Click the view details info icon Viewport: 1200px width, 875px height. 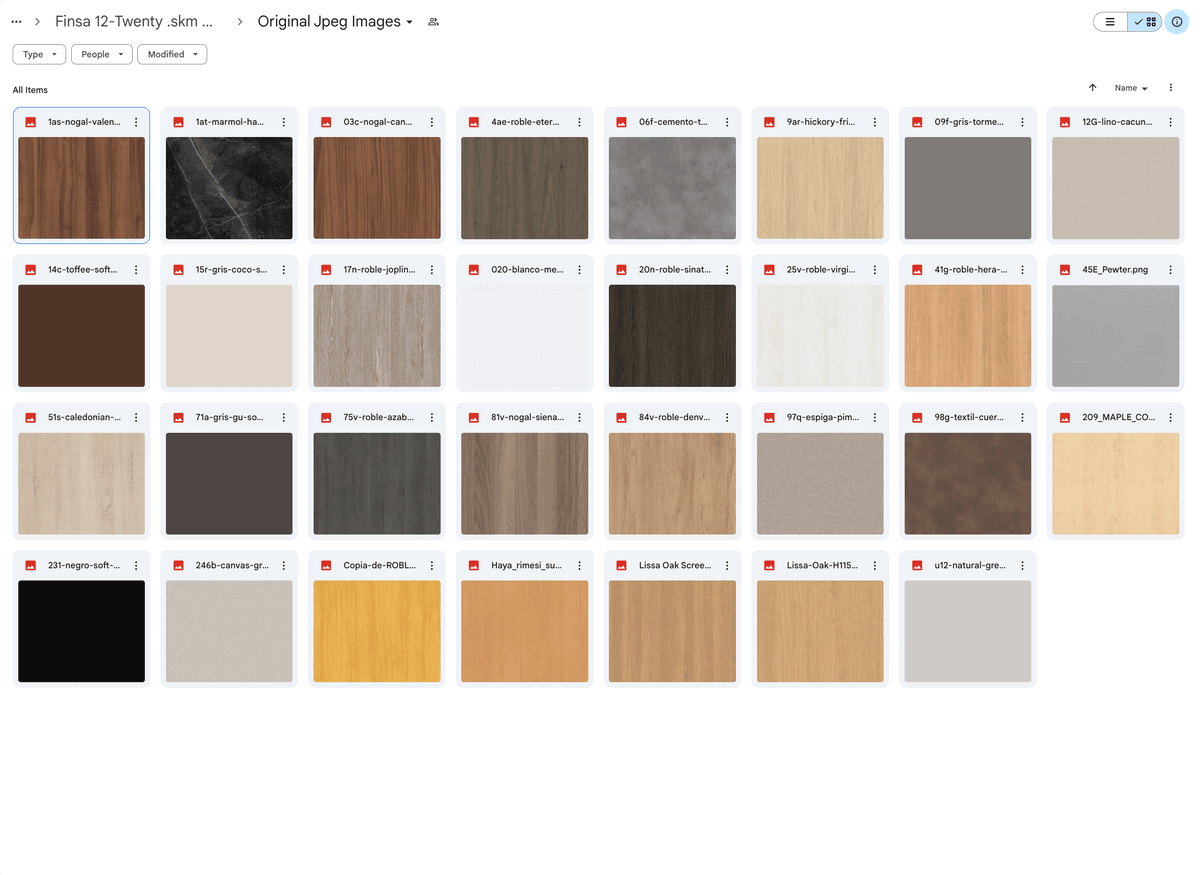click(x=1177, y=22)
